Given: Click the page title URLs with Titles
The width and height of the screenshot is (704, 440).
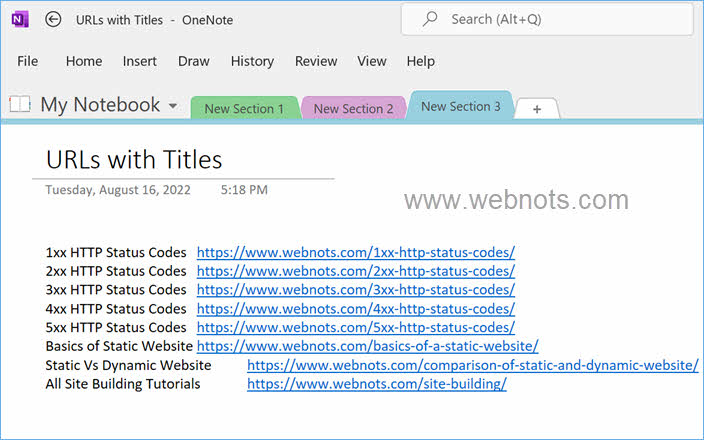Looking at the screenshot, I should pos(134,159).
